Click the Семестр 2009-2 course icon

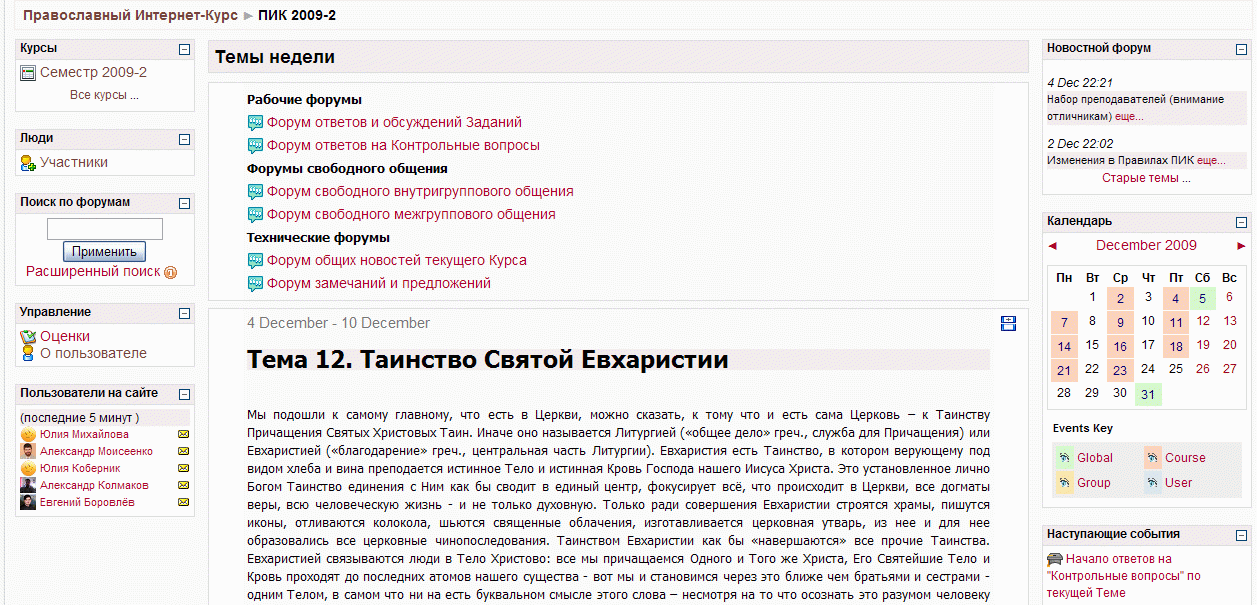30,70
